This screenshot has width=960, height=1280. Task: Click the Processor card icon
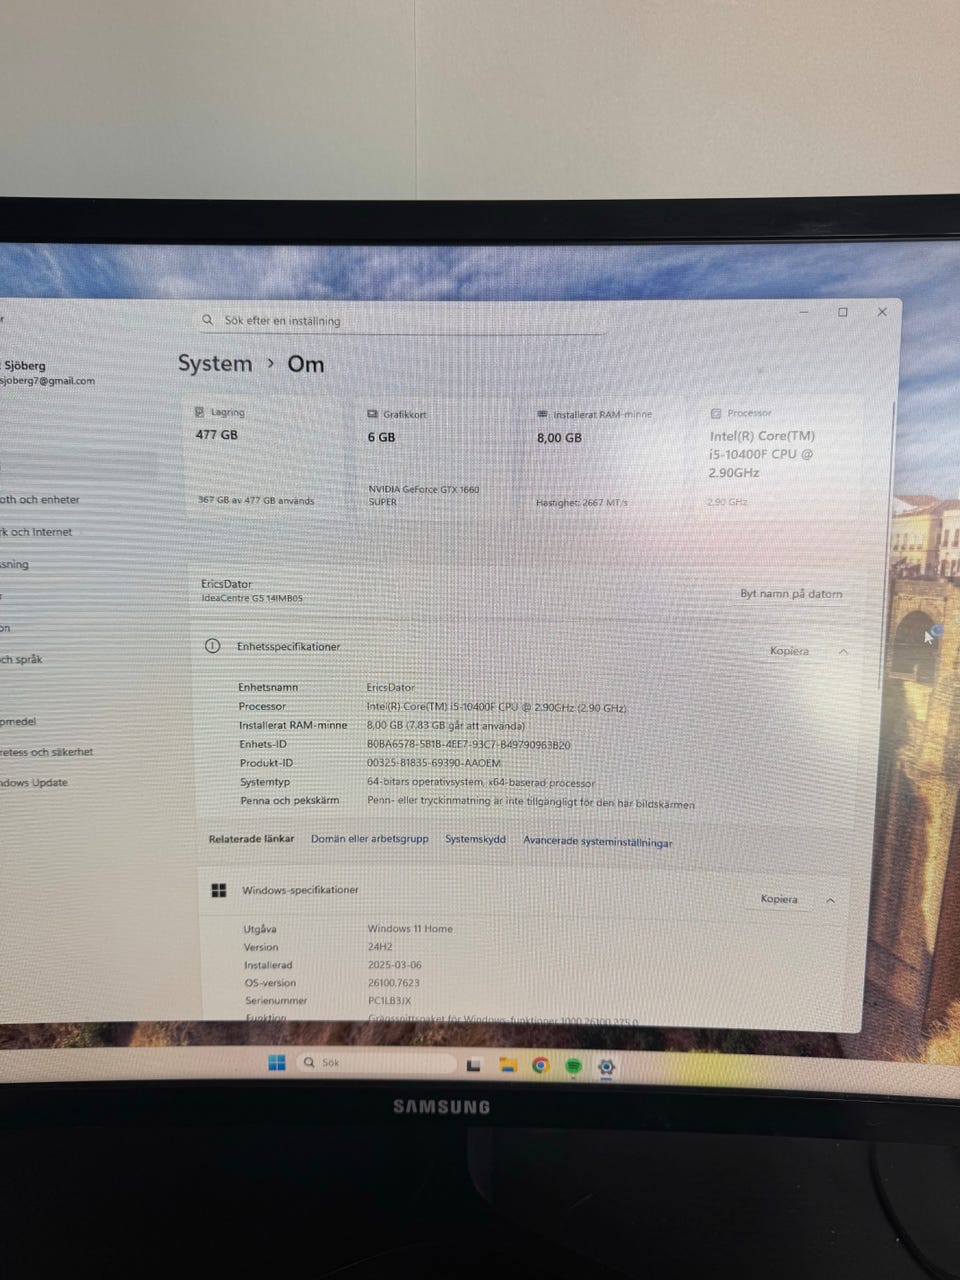point(716,413)
